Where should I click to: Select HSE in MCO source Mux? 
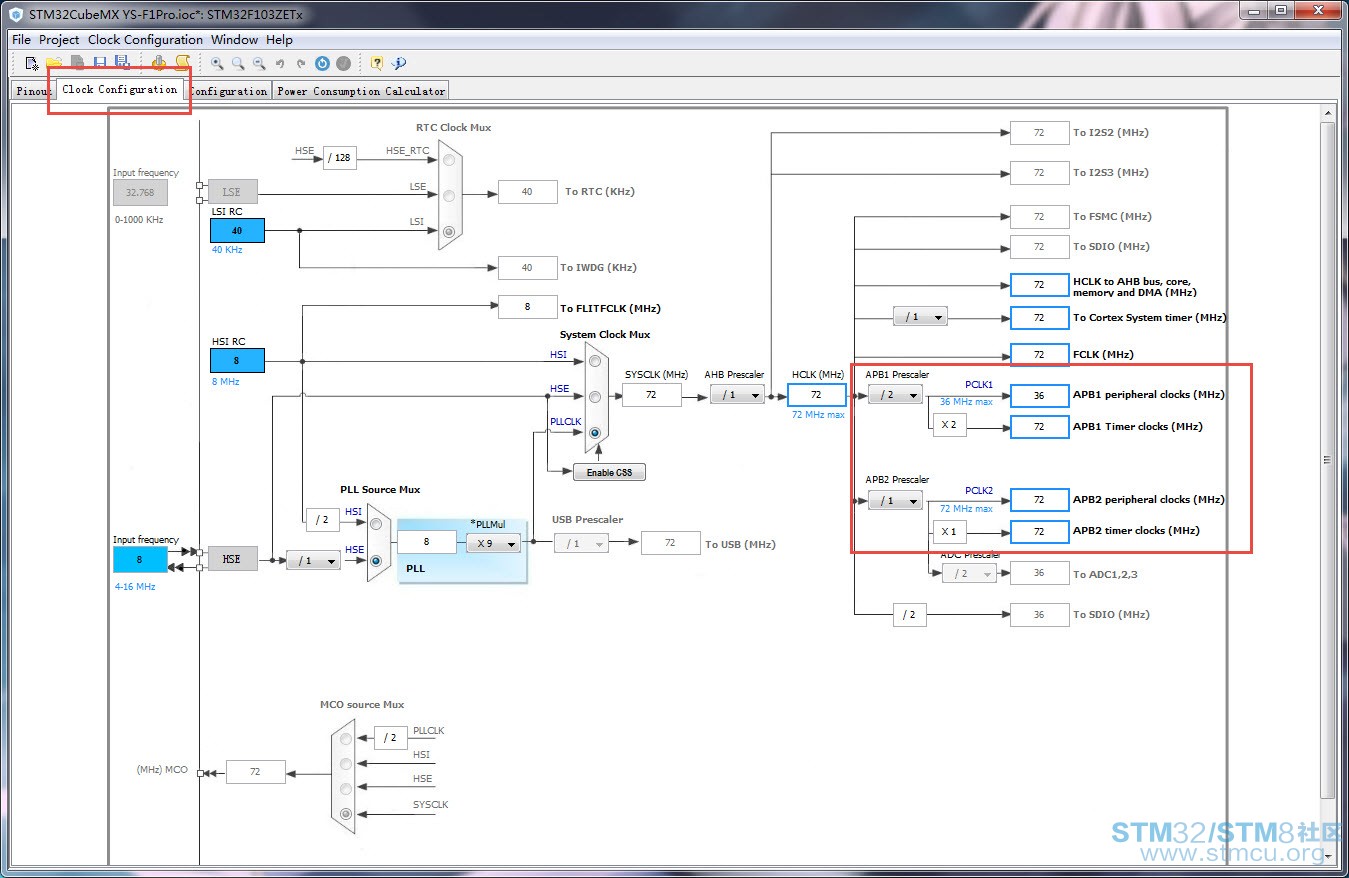[x=346, y=789]
